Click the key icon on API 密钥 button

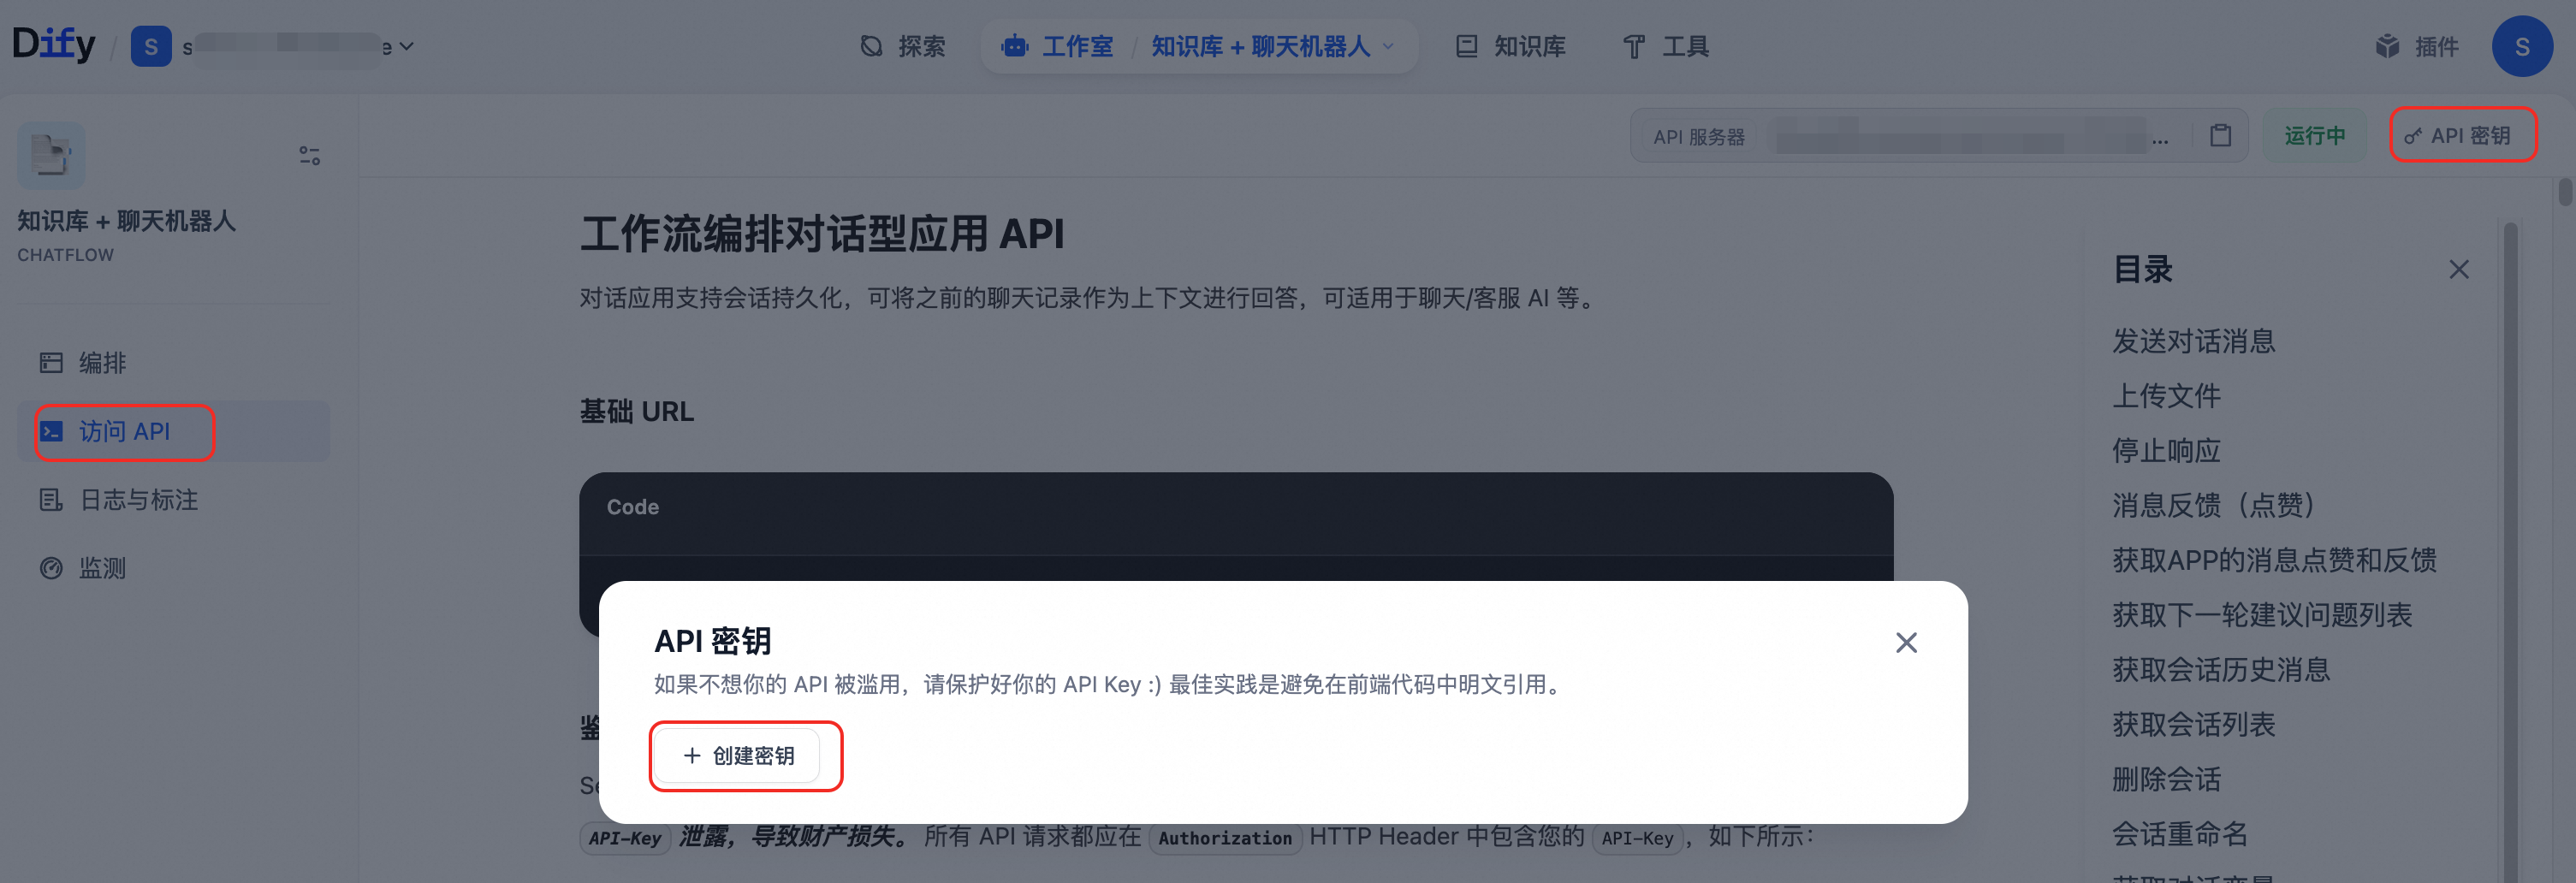pyautogui.click(x=2413, y=136)
